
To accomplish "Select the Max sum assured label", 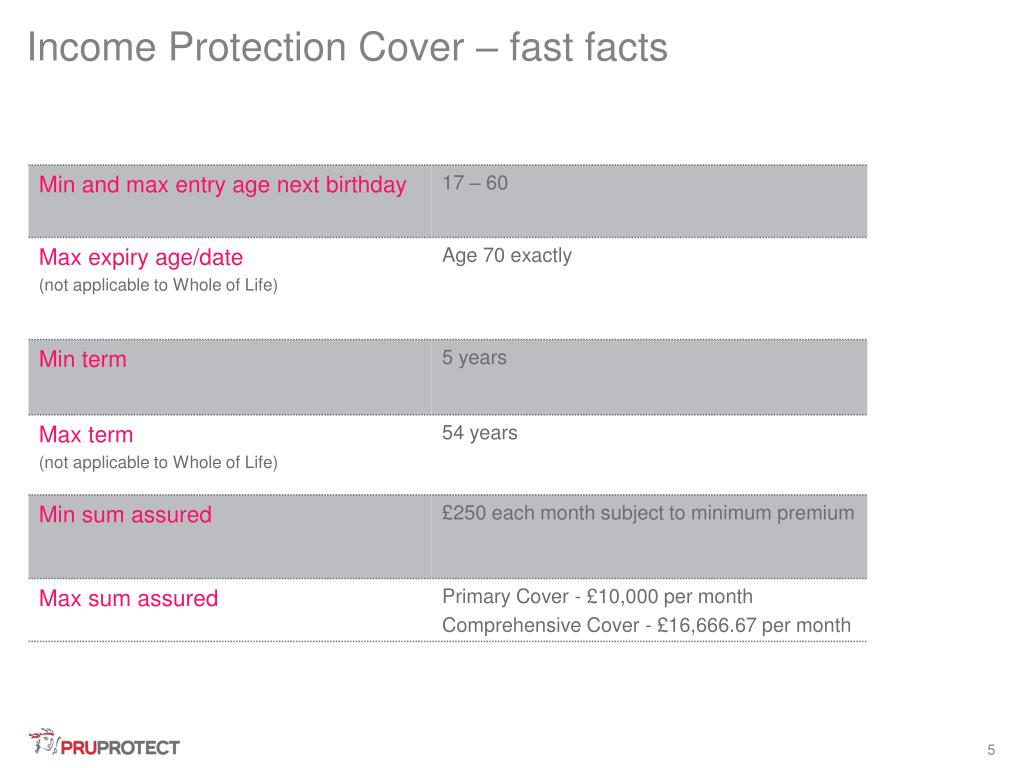I will [129, 598].
